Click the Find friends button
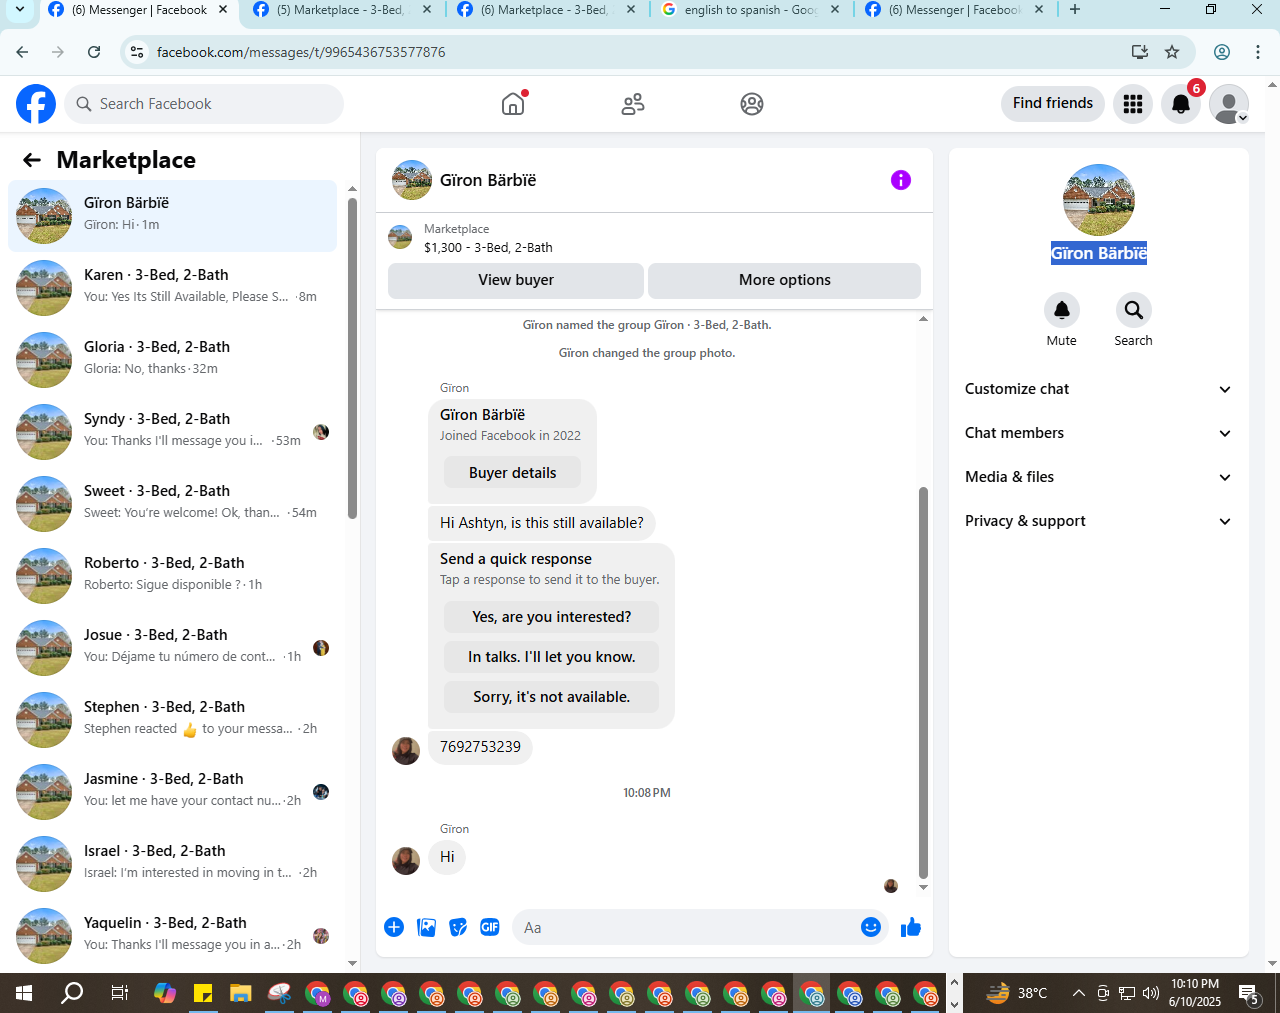1280x1013 pixels. 1053,103
